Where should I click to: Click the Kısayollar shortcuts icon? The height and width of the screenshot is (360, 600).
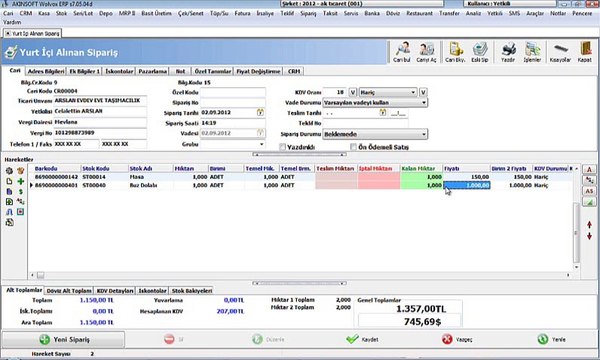560,52
